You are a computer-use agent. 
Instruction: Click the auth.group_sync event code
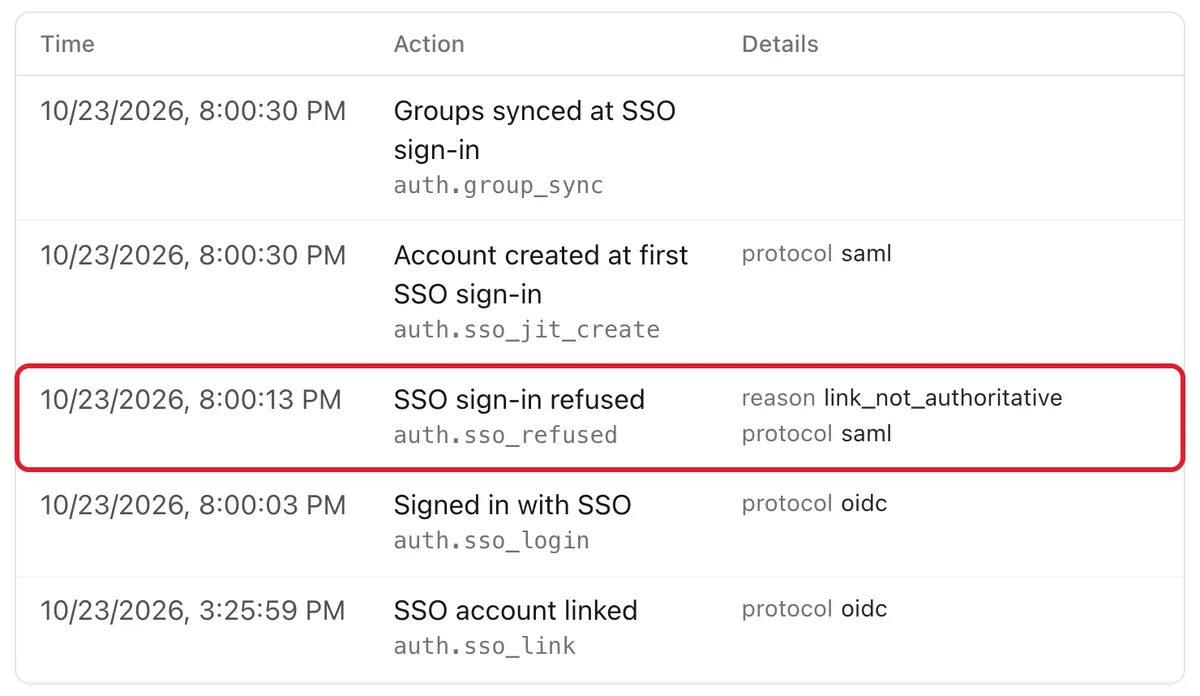pyautogui.click(x=499, y=185)
